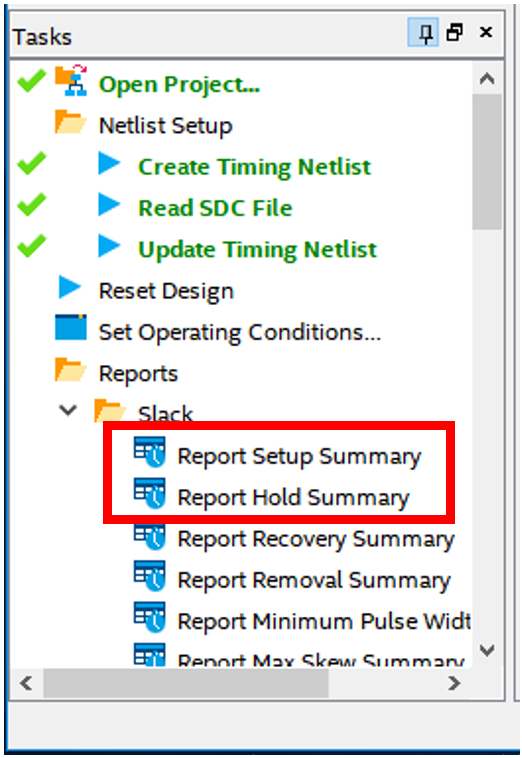This screenshot has height=758, width=522.
Task: Open the Open Project... link
Action: (x=179, y=85)
